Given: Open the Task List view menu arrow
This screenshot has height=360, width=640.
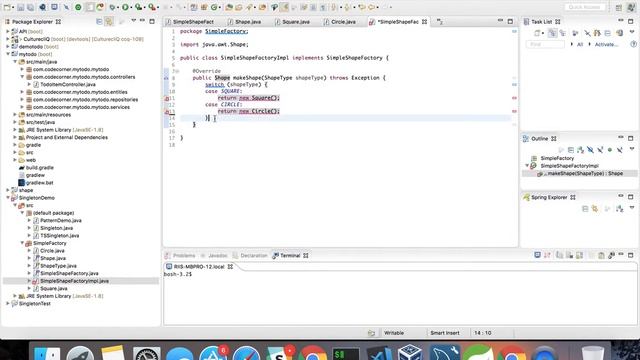Looking at the screenshot, I should (x=632, y=32).
